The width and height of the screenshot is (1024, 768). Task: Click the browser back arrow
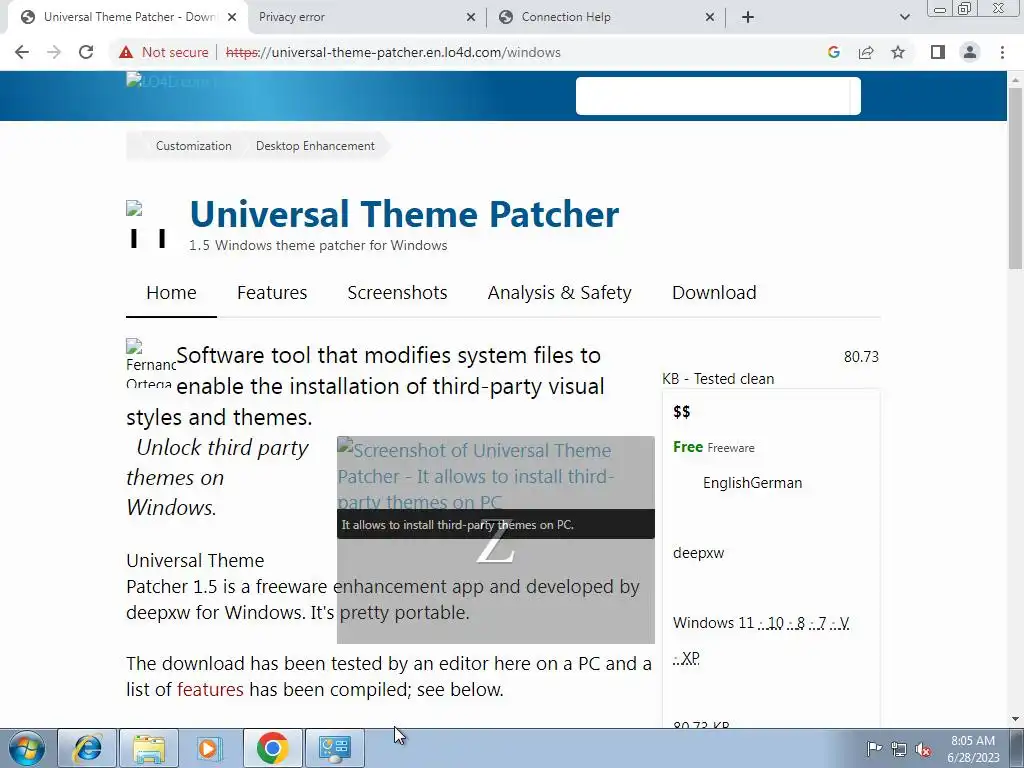point(22,52)
